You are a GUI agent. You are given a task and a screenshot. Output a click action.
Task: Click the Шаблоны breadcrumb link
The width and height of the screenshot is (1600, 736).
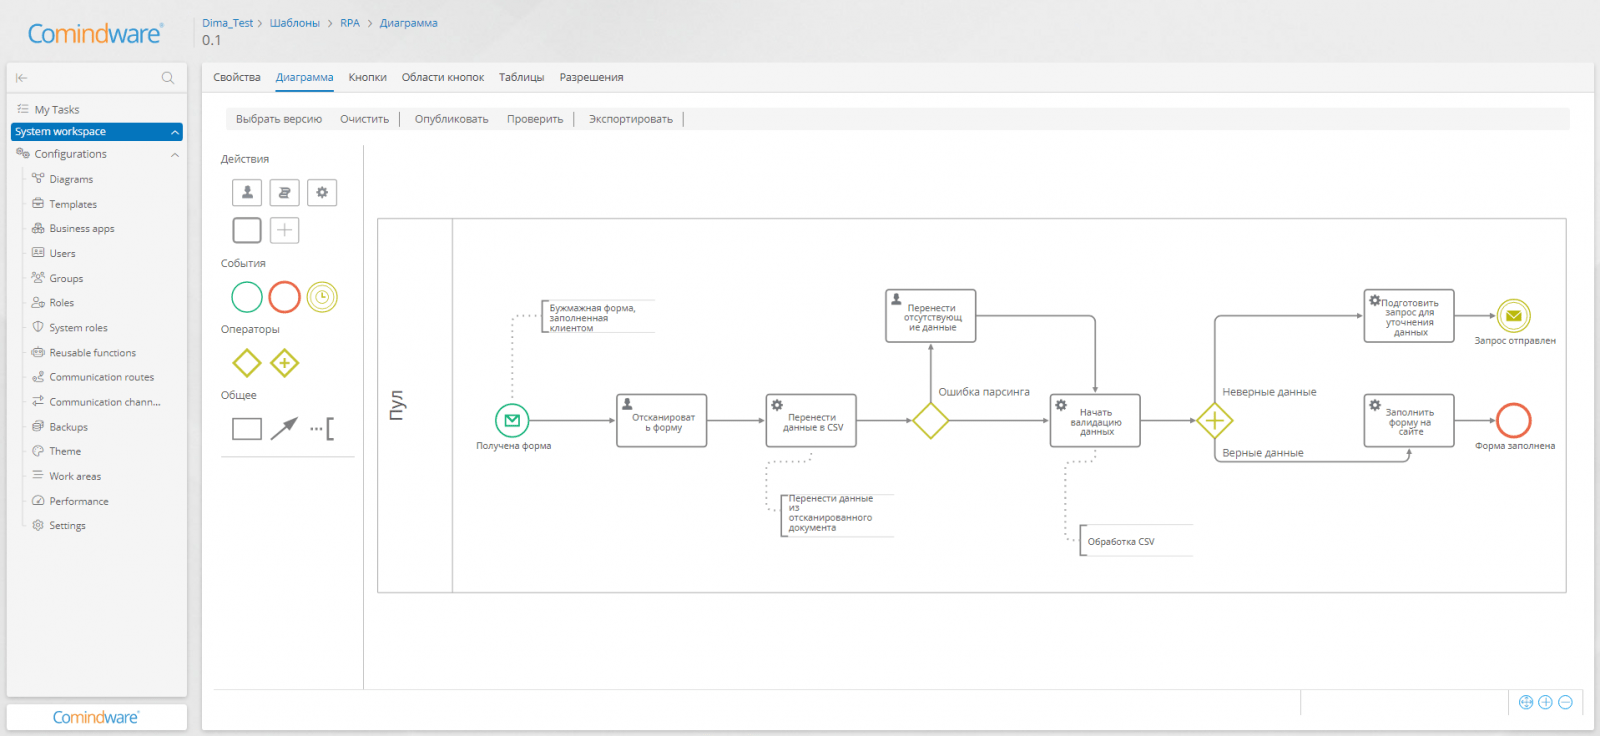[x=295, y=23]
